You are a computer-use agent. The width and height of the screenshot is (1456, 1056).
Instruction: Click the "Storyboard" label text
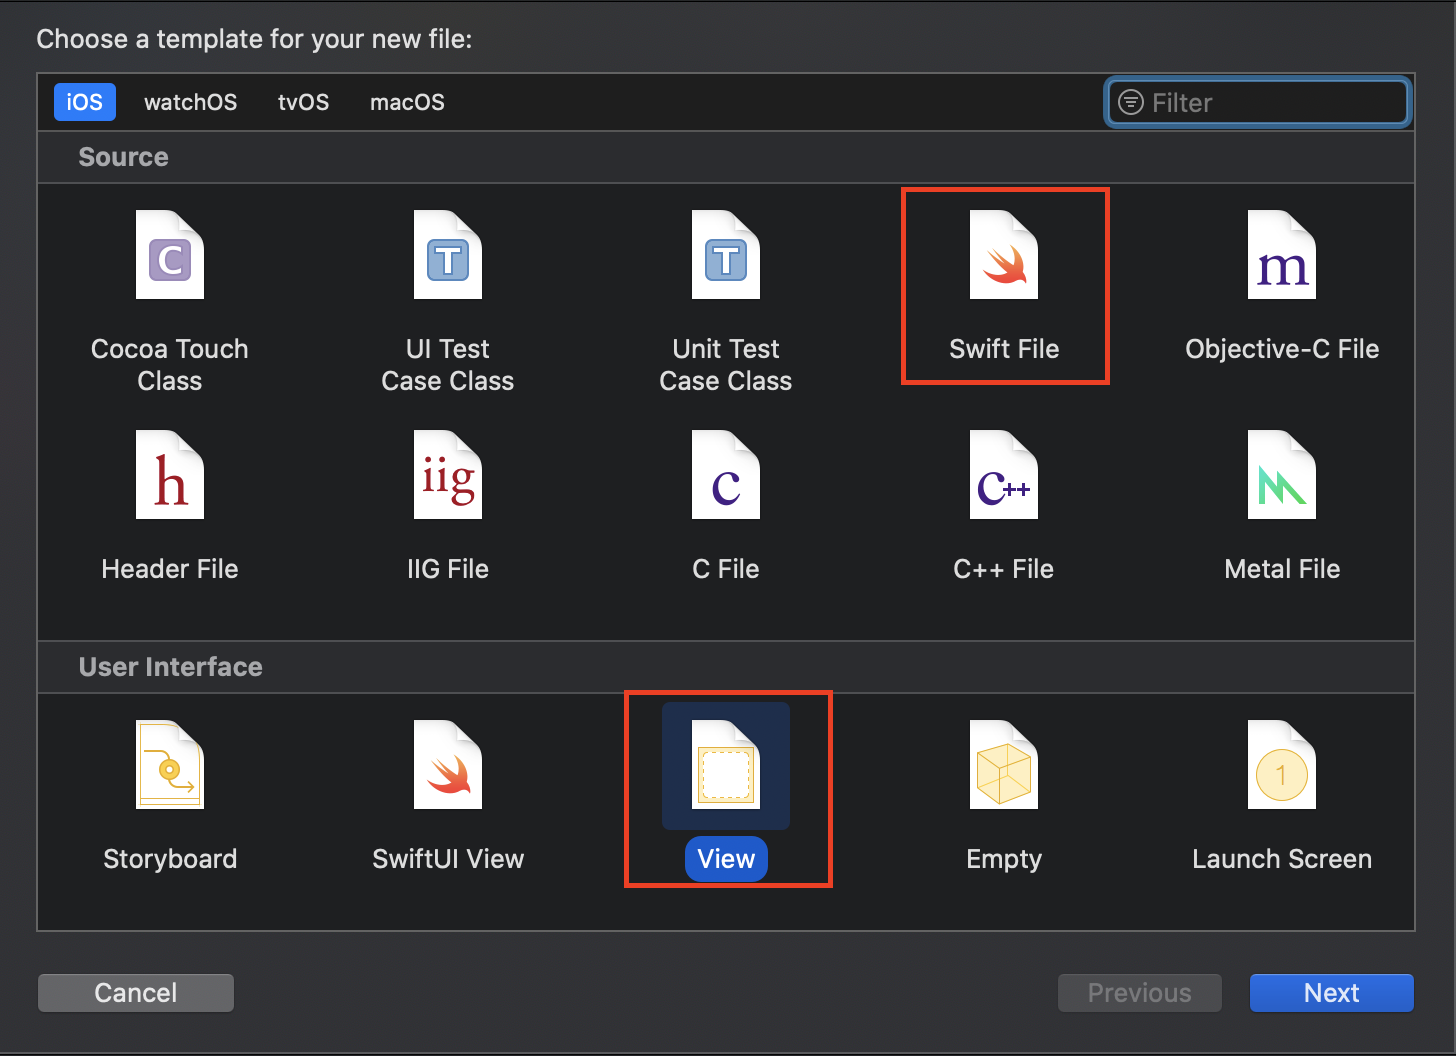(170, 859)
